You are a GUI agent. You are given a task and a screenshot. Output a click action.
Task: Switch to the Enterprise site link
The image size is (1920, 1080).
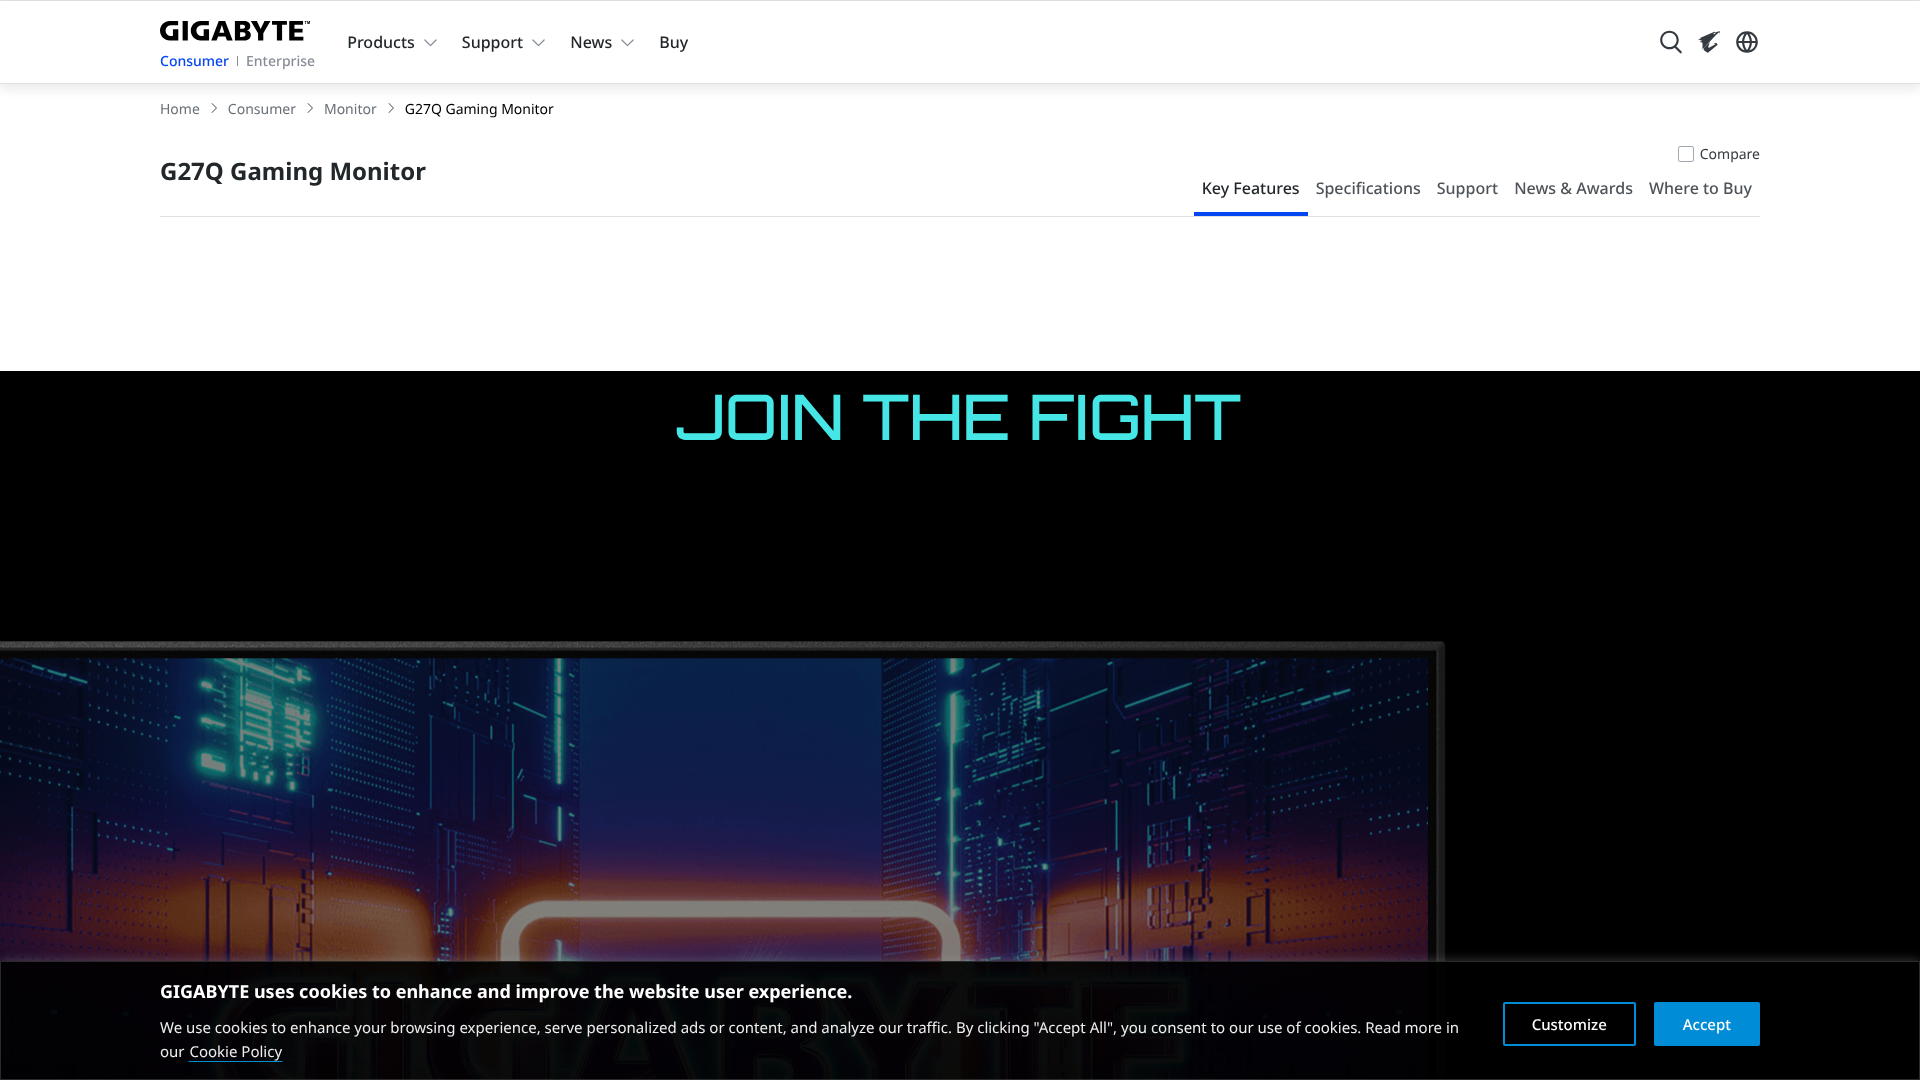(280, 61)
